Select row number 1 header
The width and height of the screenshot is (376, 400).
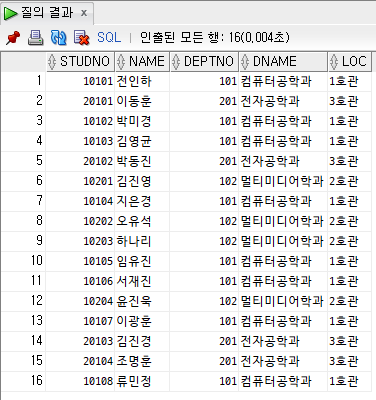(23, 81)
